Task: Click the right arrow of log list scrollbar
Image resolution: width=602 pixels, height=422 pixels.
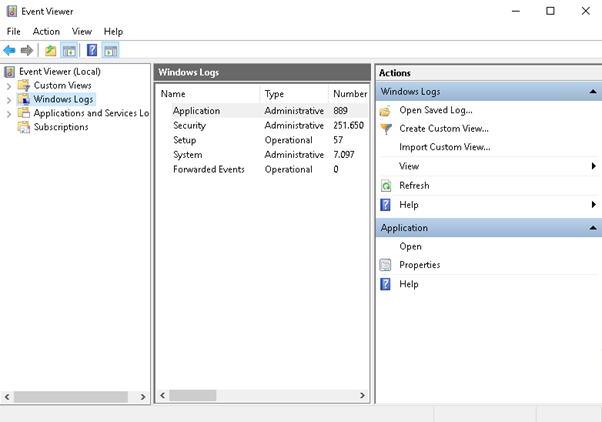Action: click(362, 395)
